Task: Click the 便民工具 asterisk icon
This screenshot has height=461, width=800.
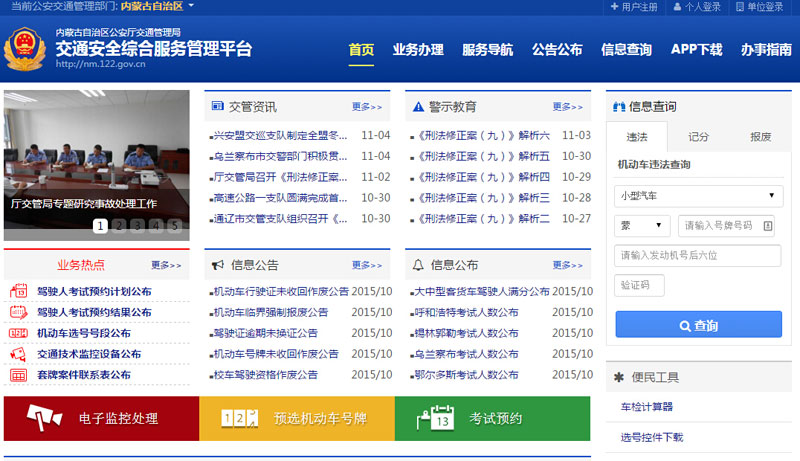Action: click(619, 377)
